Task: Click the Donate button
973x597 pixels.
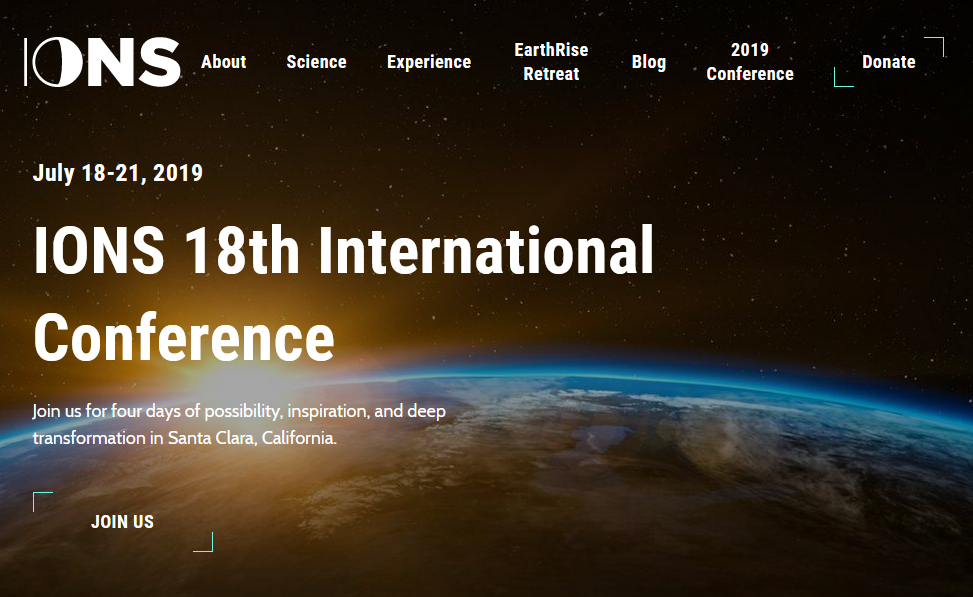Action: click(x=889, y=61)
